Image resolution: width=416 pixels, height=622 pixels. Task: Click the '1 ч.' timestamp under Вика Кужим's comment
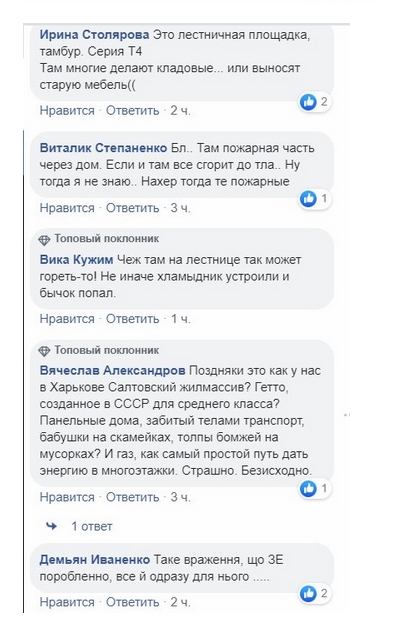180,319
